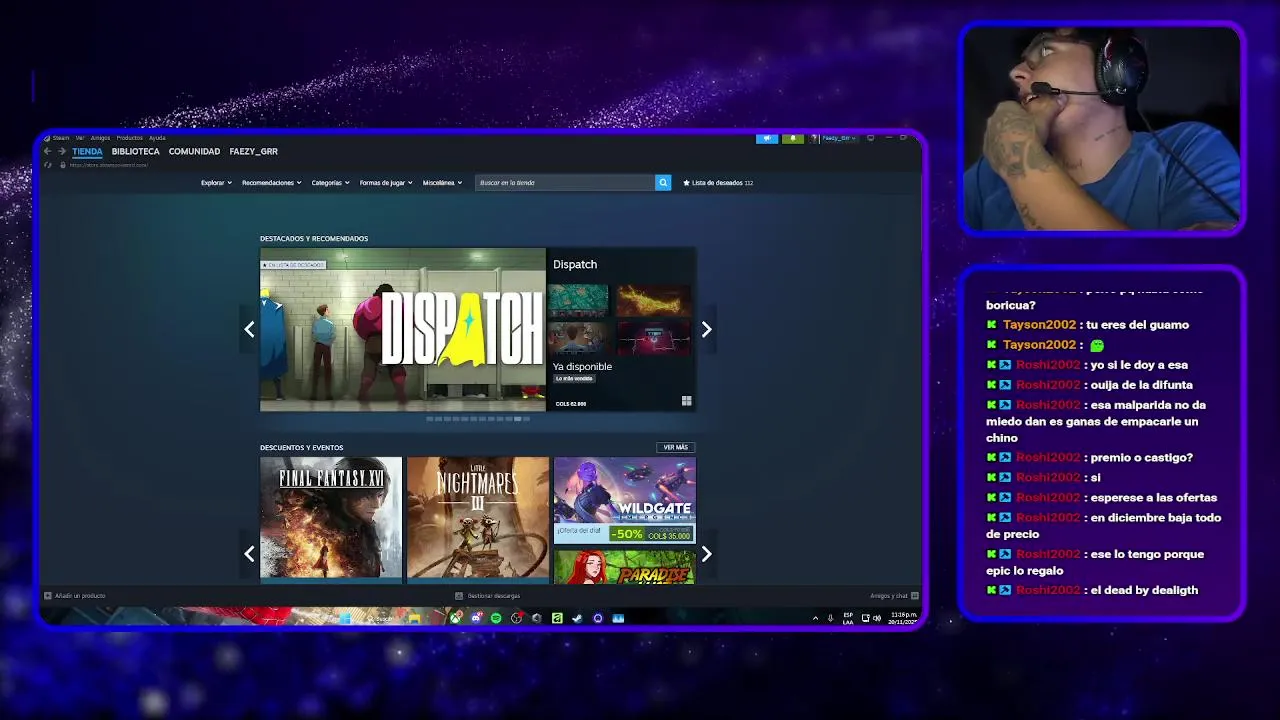
Task: Select the teal Dispatch screenshot thumbnail
Action: 578,300
